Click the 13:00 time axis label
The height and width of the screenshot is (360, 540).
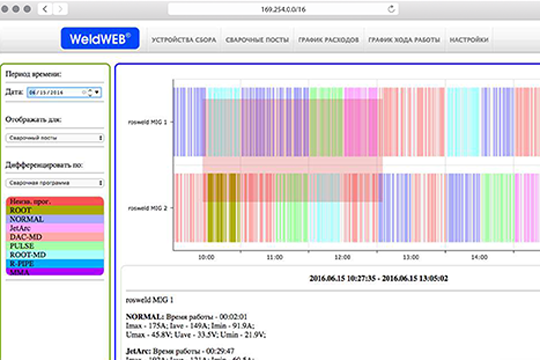(411, 257)
